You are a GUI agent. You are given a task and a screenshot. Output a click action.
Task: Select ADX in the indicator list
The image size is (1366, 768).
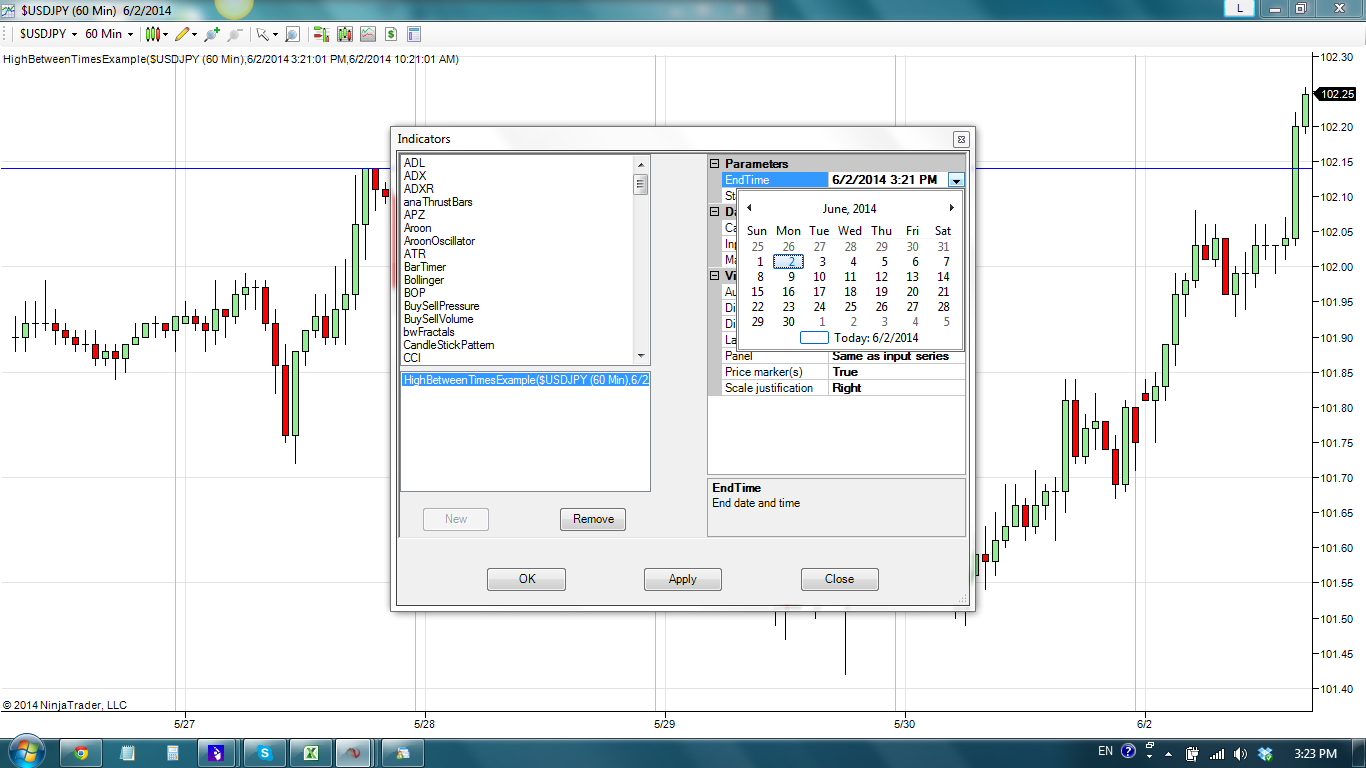pyautogui.click(x=415, y=176)
